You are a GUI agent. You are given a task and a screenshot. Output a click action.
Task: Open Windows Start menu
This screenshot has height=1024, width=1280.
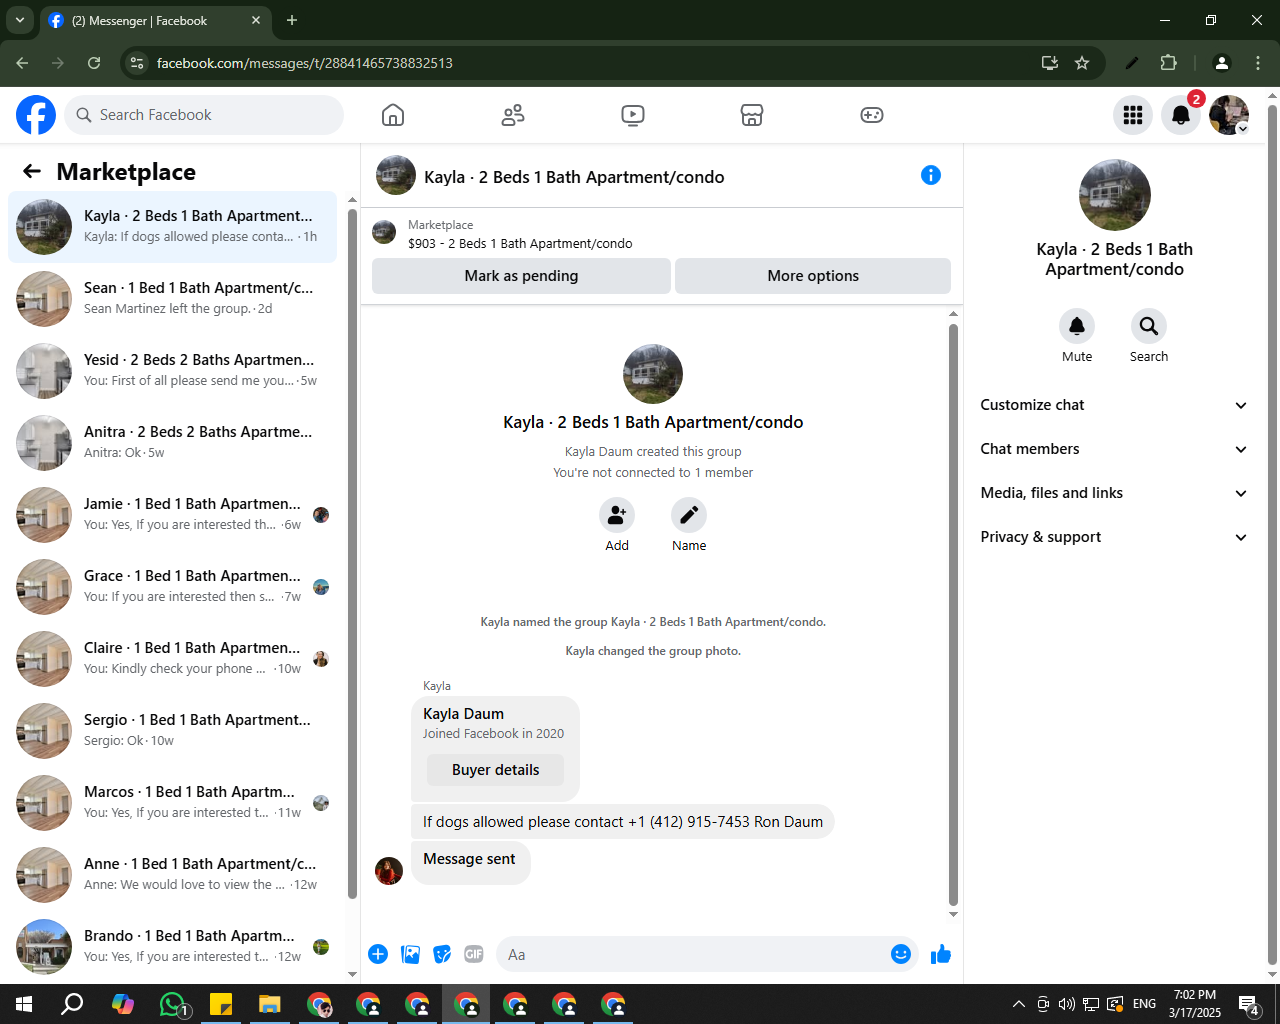24,1004
